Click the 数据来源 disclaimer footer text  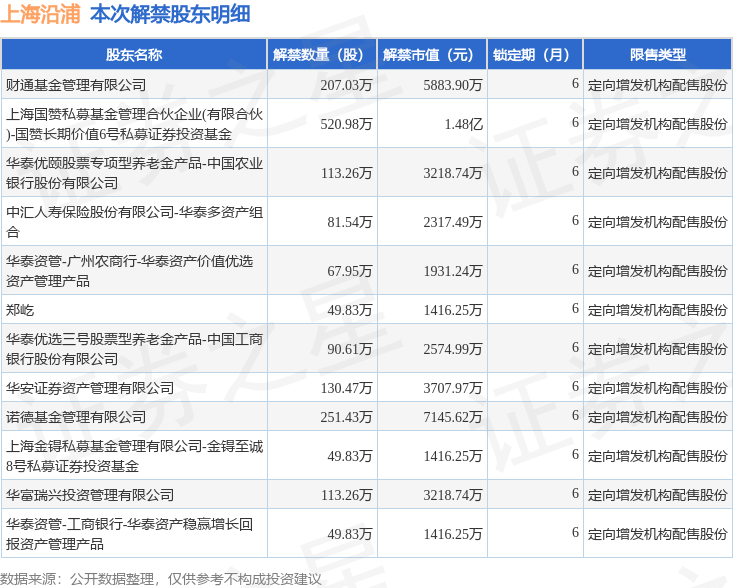161,580
